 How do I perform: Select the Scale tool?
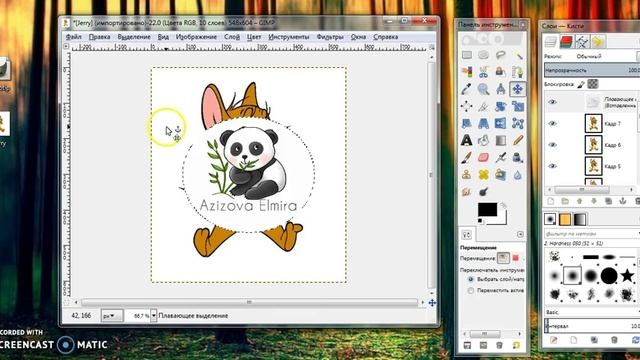(x=518, y=107)
